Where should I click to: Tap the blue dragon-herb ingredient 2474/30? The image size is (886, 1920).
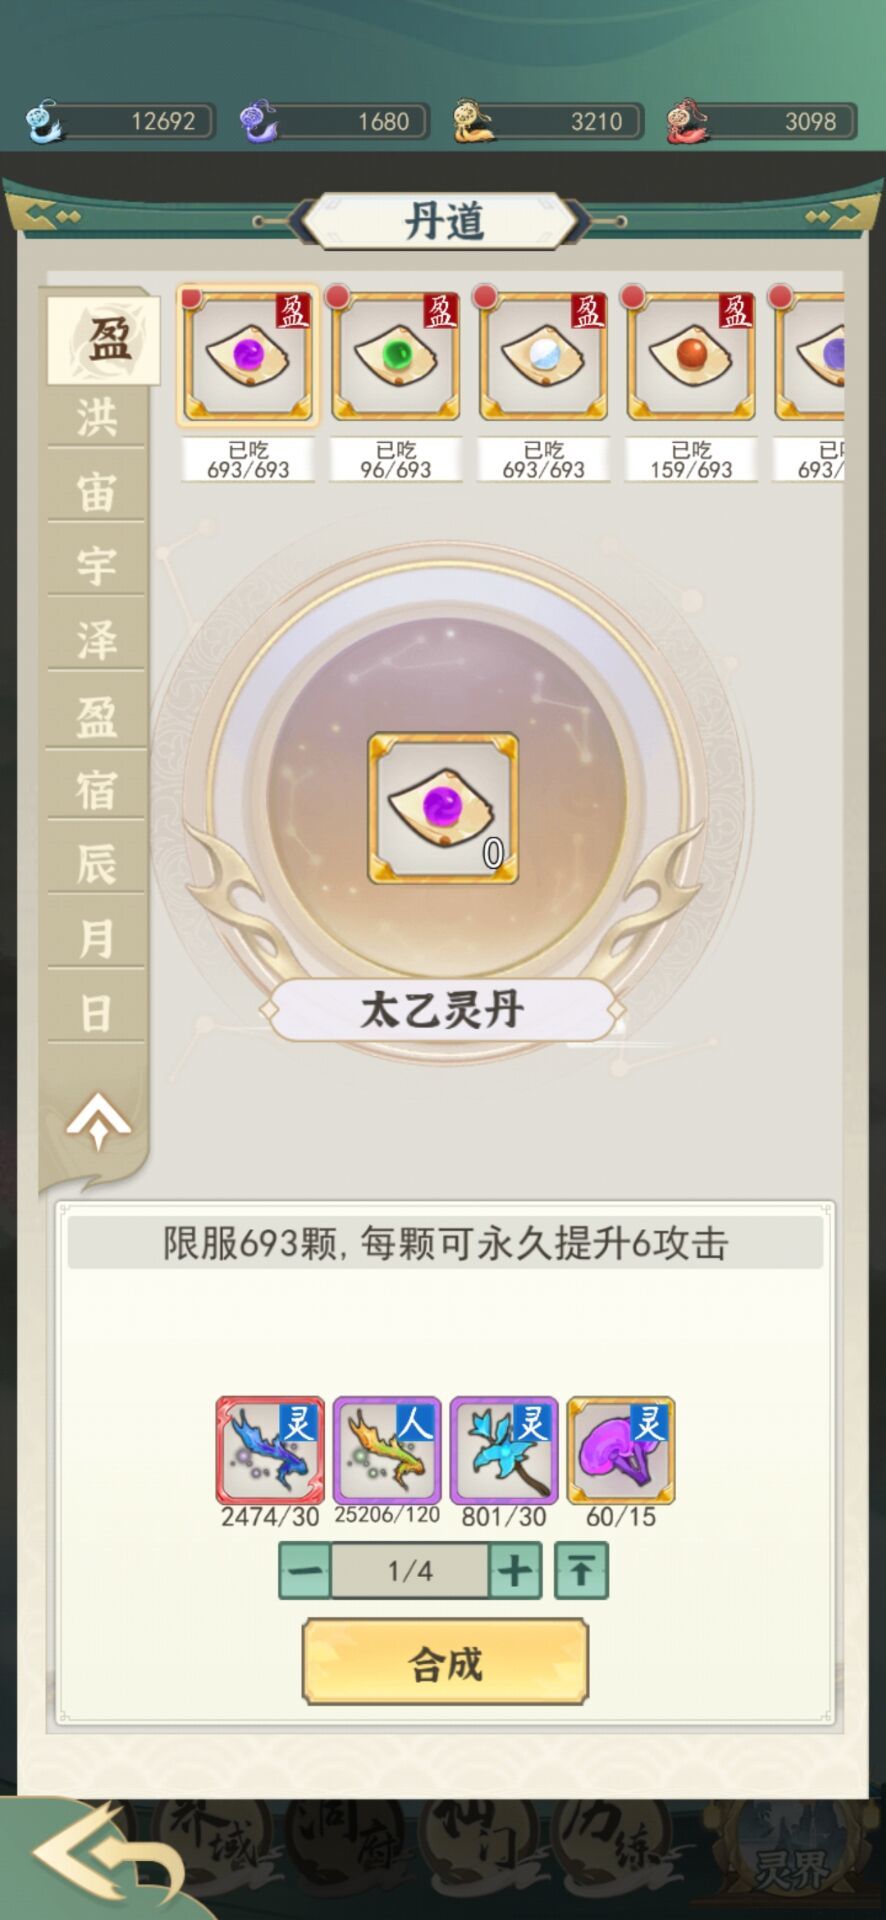270,1450
